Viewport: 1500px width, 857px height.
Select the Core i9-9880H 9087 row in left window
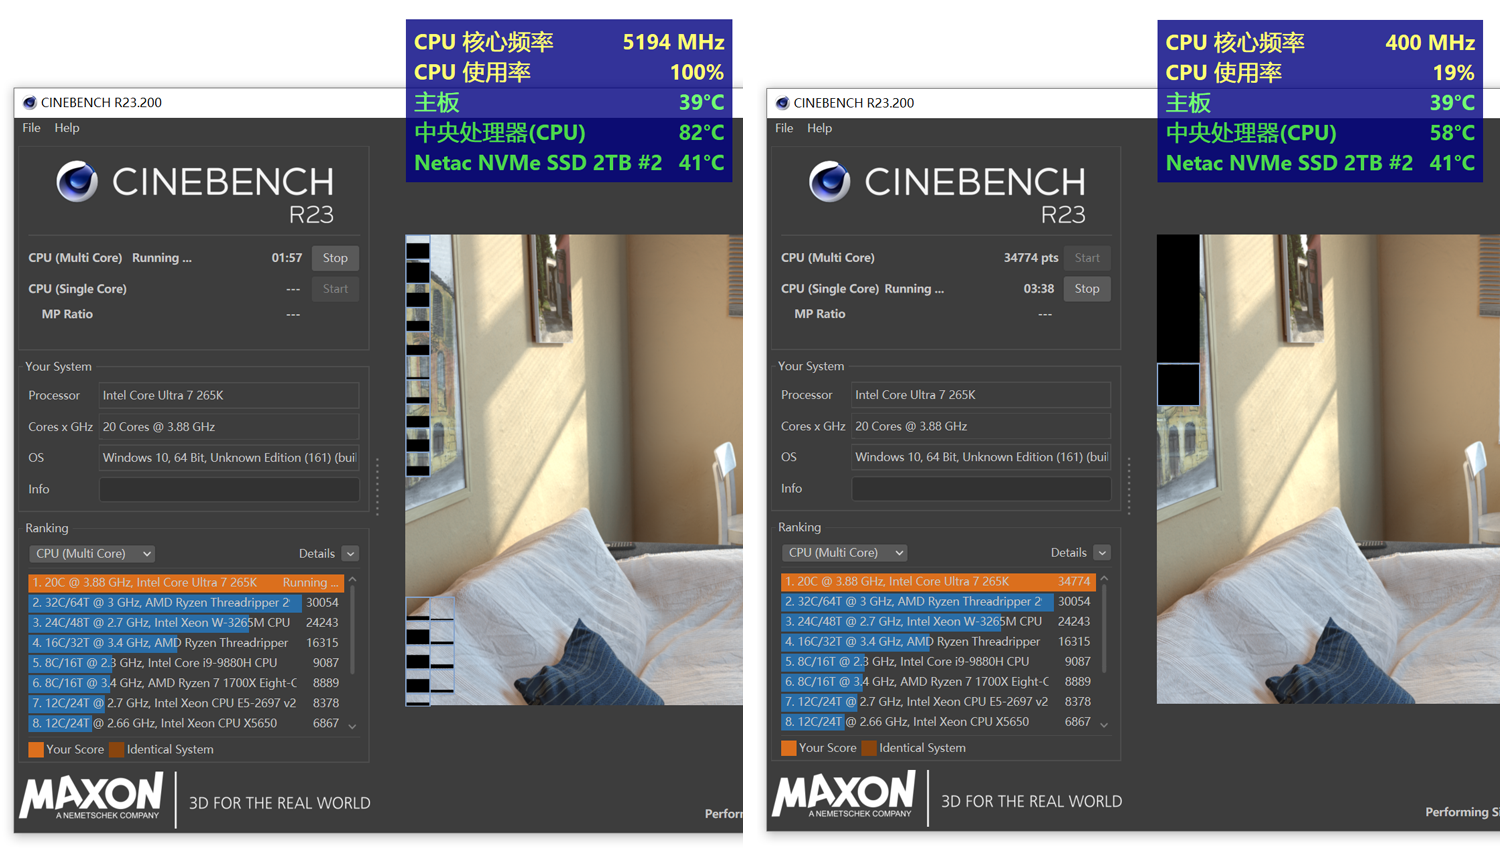[x=186, y=663]
